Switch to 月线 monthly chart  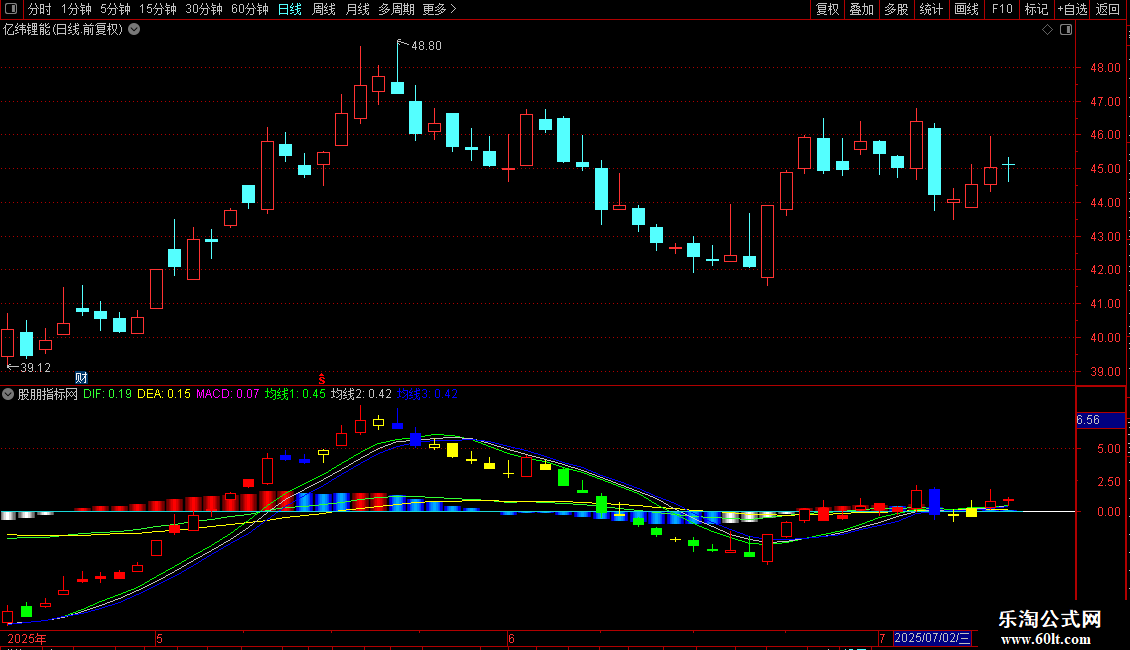[x=357, y=9]
